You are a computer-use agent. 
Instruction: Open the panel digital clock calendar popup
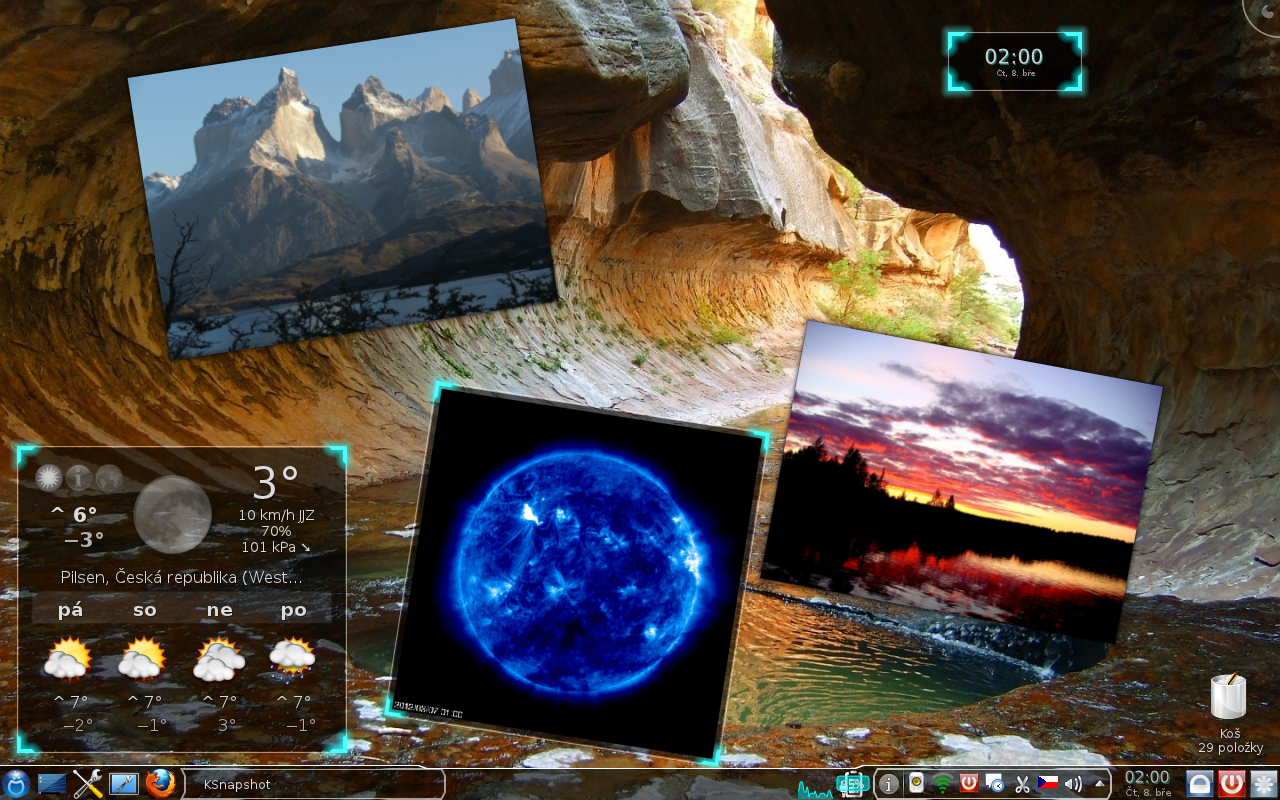point(1147,784)
